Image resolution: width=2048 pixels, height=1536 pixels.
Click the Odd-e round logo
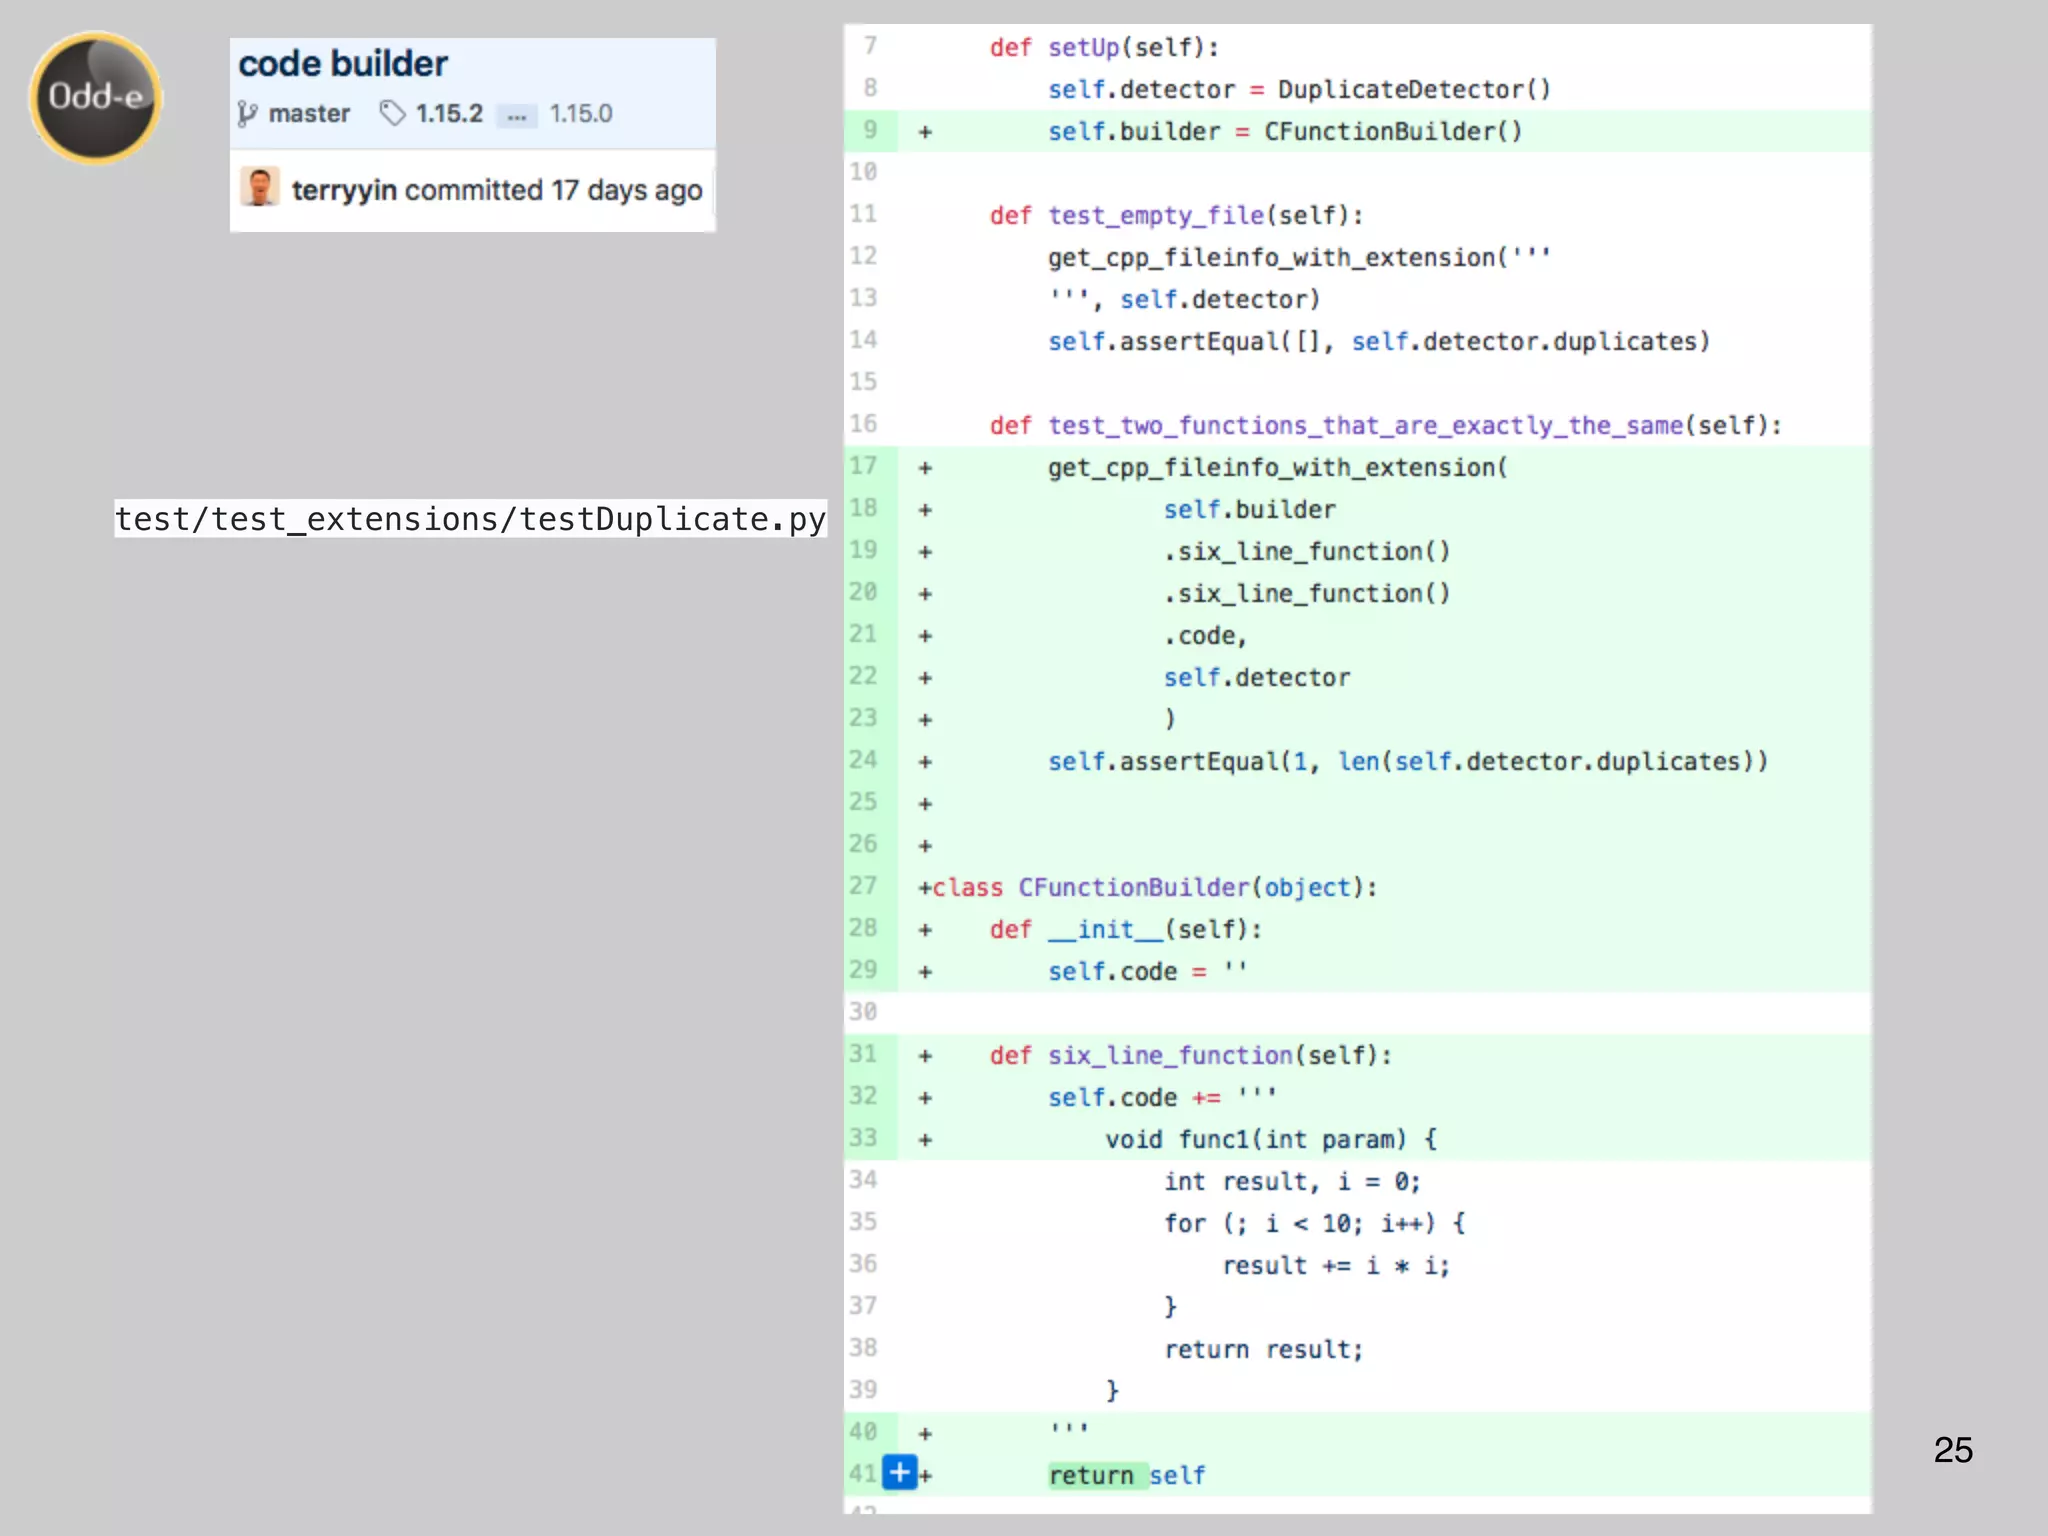click(95, 97)
